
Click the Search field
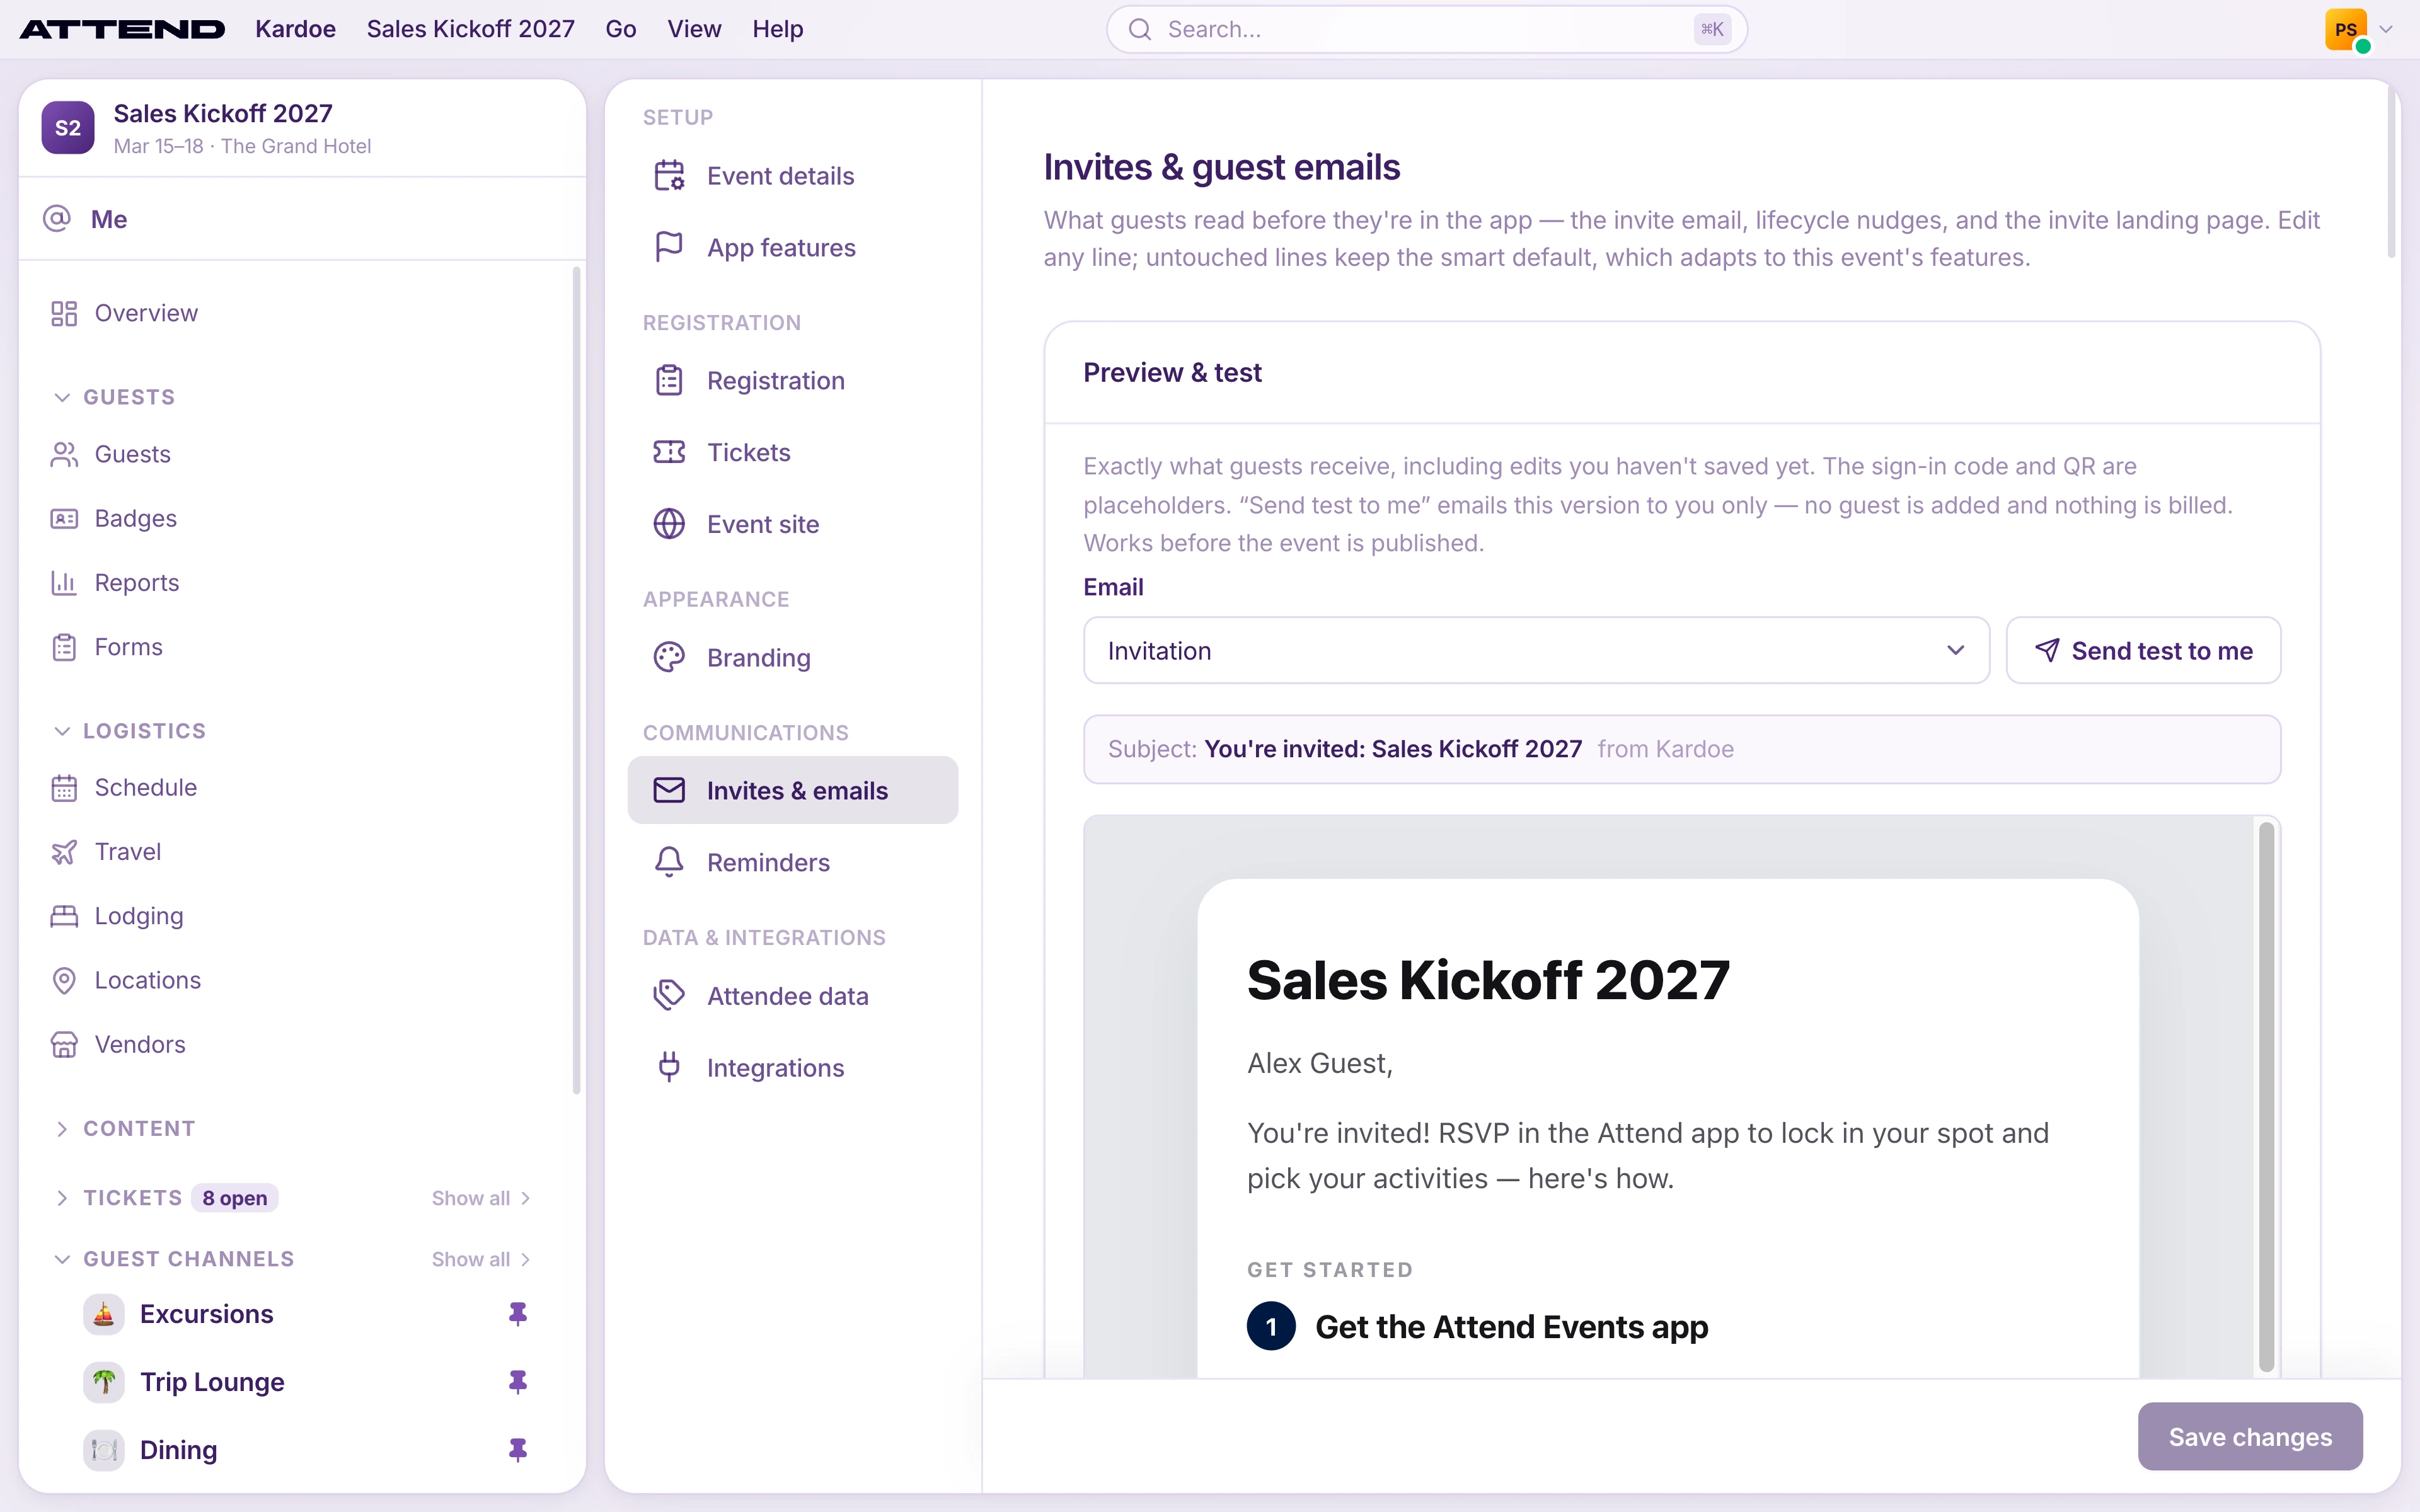(x=1426, y=29)
